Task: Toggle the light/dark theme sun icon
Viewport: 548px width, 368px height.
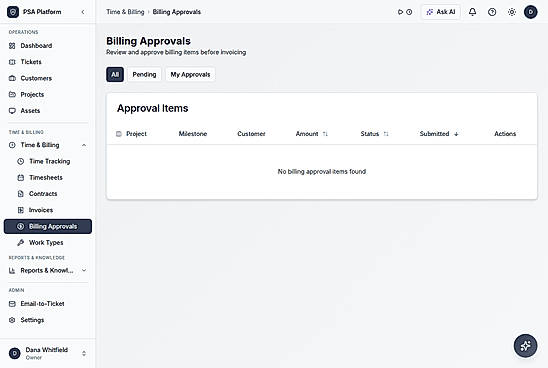Action: coord(512,12)
